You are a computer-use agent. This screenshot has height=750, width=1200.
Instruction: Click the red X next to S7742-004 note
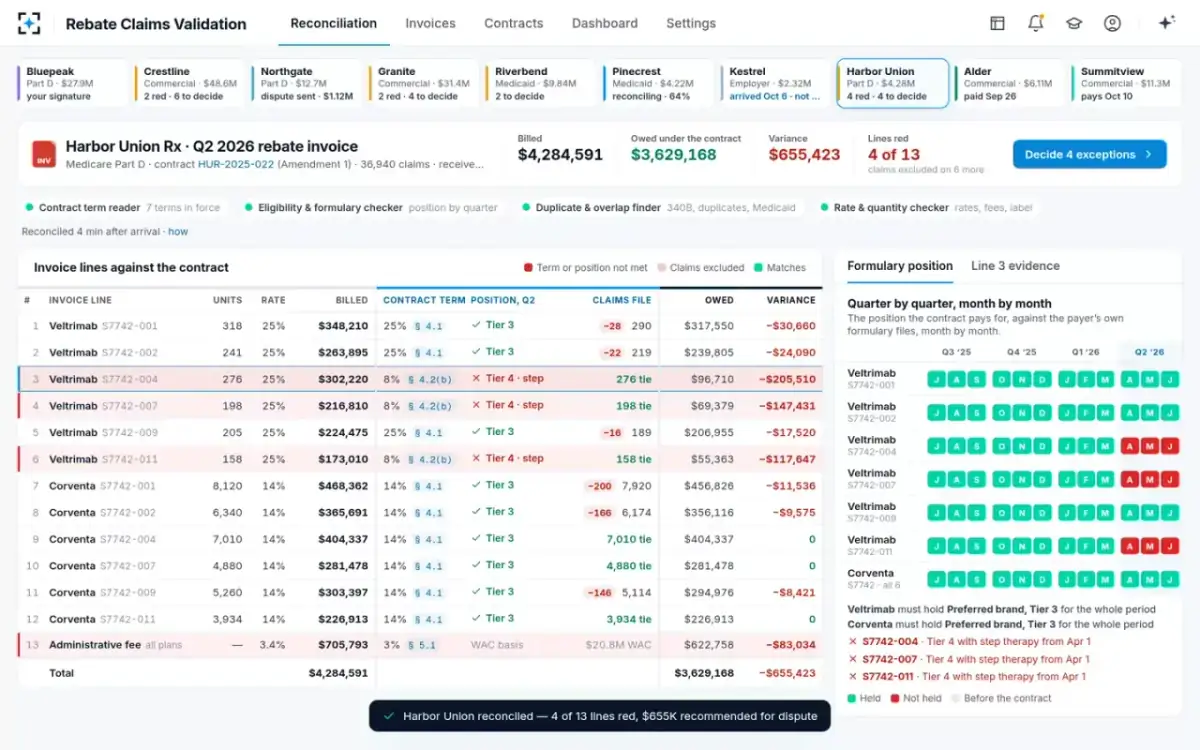853,641
